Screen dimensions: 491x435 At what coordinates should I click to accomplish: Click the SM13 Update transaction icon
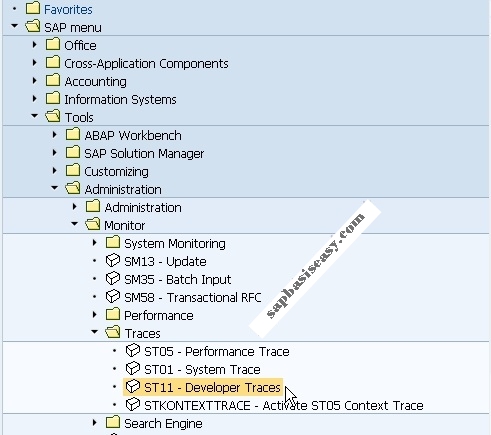pyautogui.click(x=113, y=260)
